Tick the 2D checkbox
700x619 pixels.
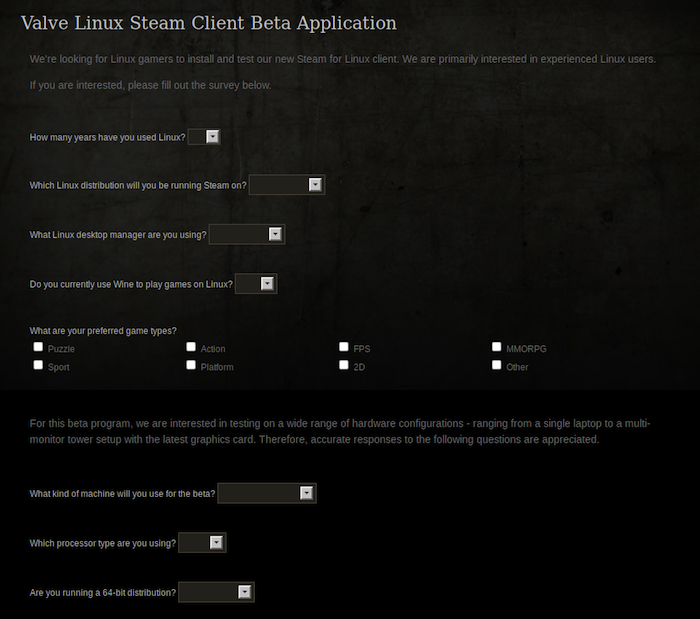click(x=344, y=365)
